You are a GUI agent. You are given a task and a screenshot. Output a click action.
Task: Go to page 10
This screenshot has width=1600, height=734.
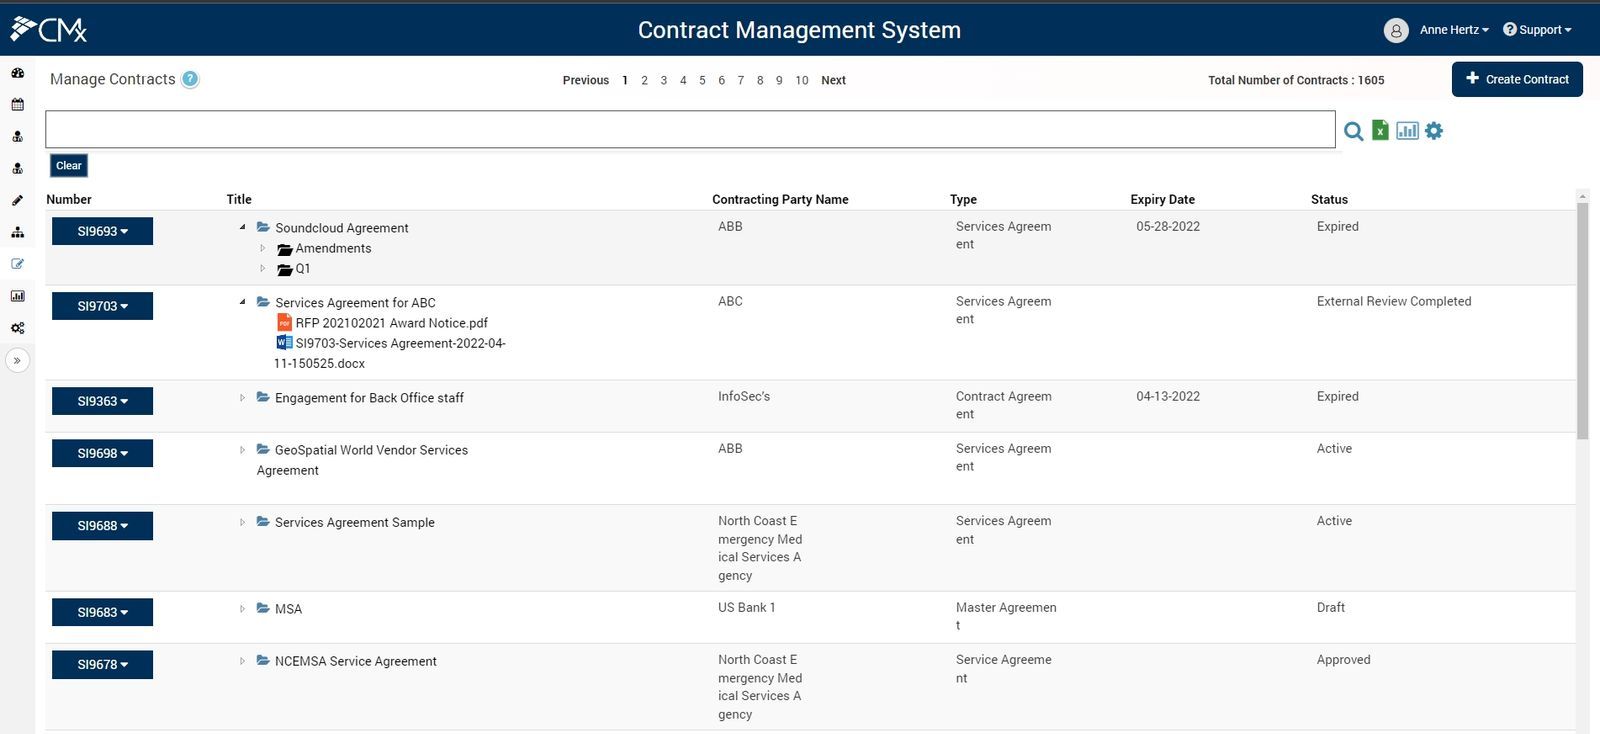(802, 80)
